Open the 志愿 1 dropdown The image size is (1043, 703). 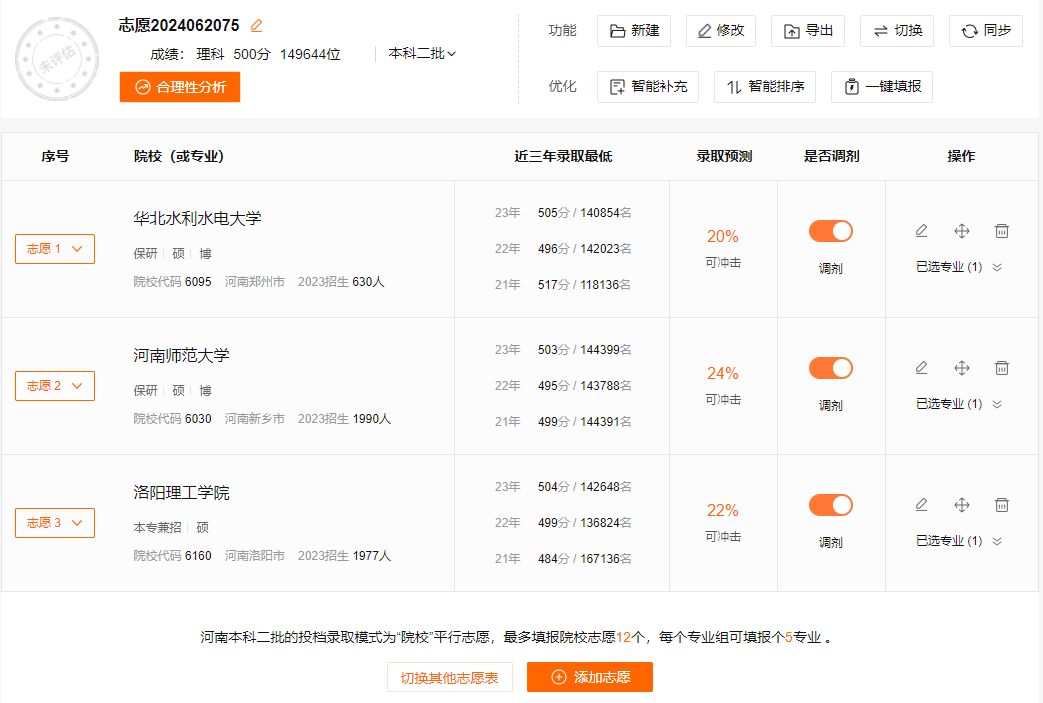tap(55, 249)
